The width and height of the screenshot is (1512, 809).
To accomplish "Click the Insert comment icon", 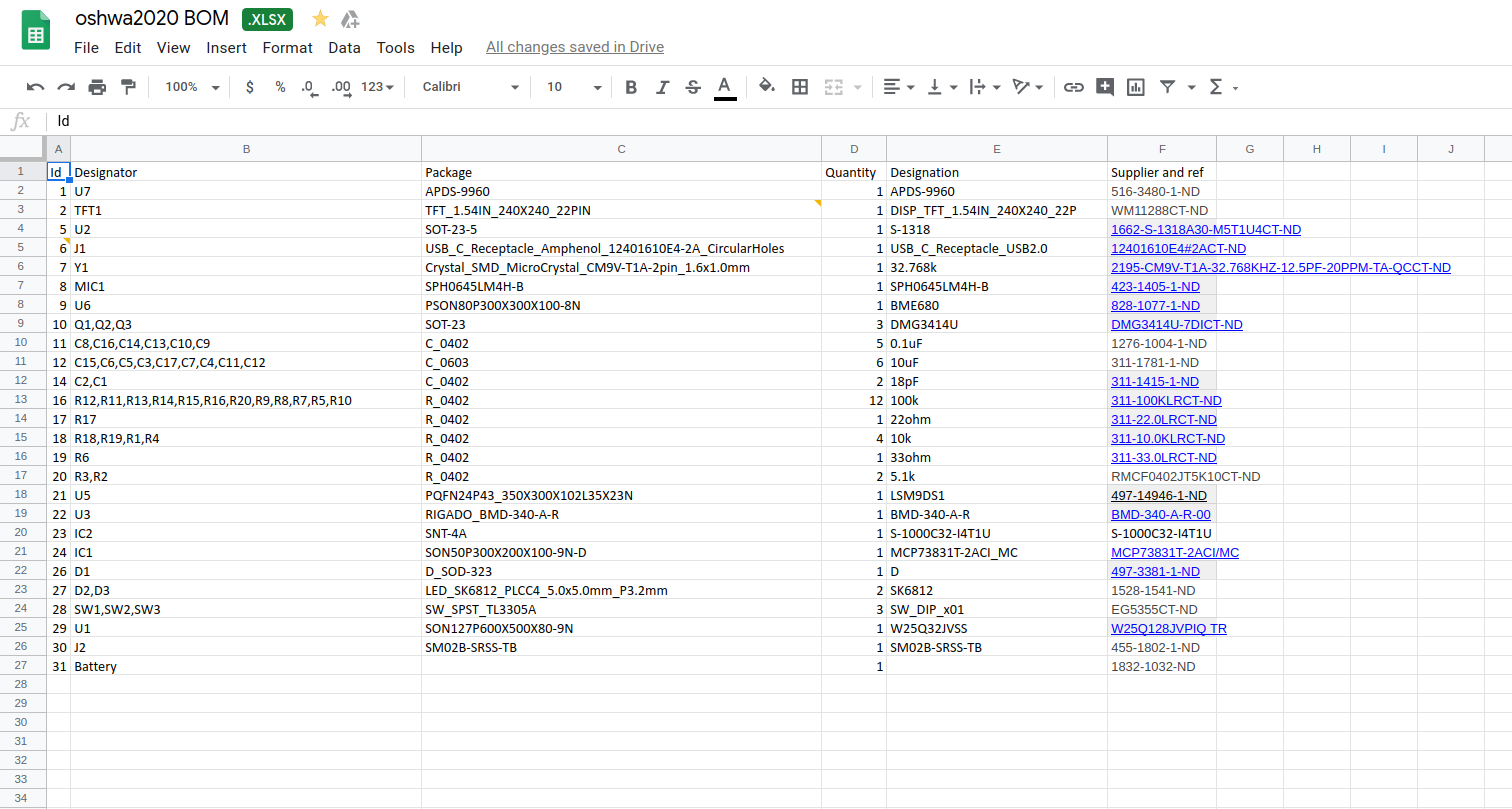I will pos(1105,87).
